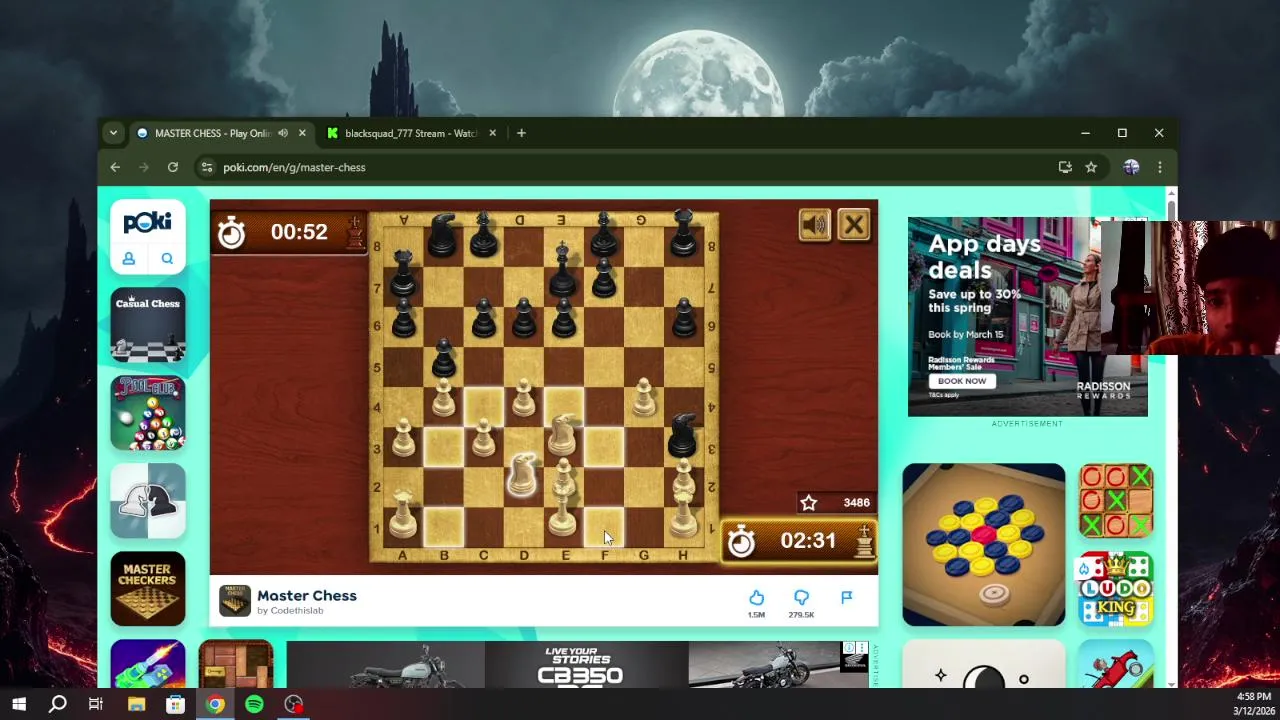
Task: Move knight to highlighted square B3
Action: (443, 447)
